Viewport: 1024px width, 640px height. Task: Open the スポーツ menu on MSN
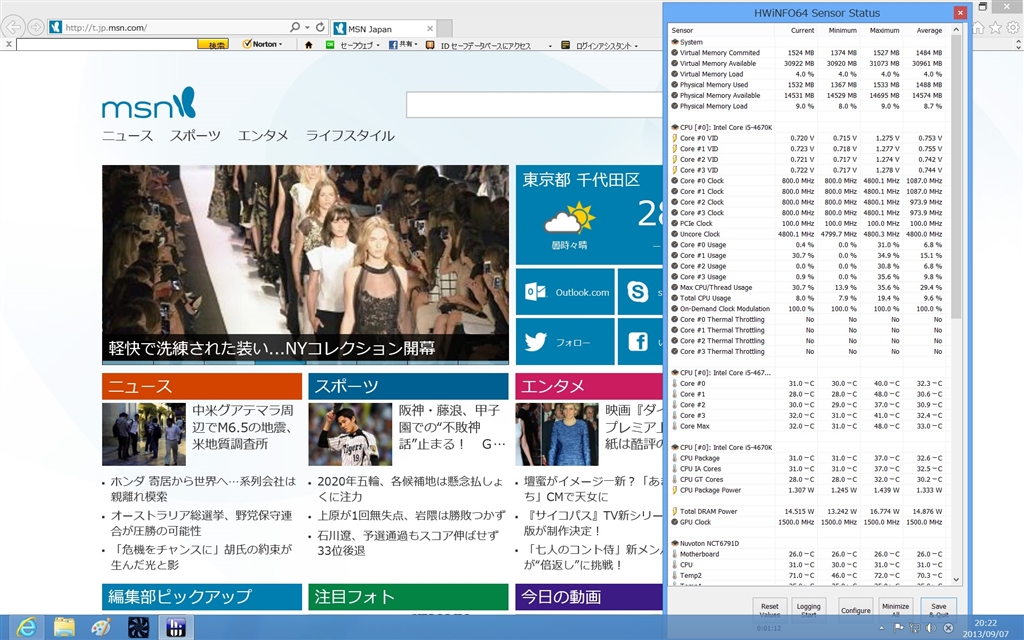[195, 136]
